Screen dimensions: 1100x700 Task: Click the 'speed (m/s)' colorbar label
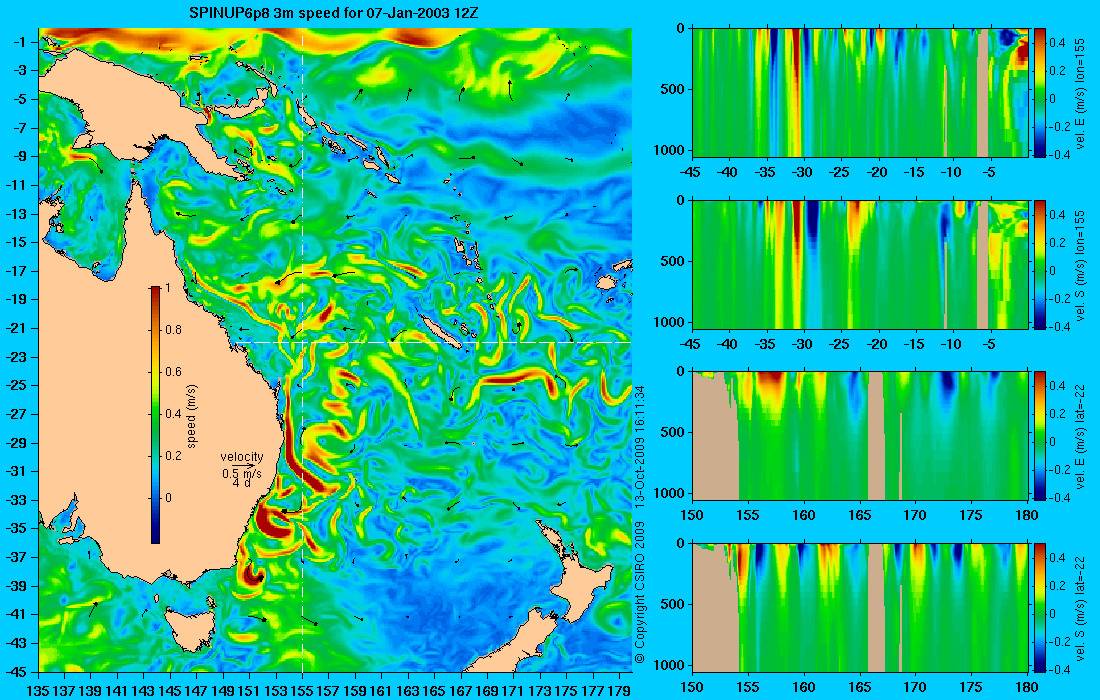[192, 416]
